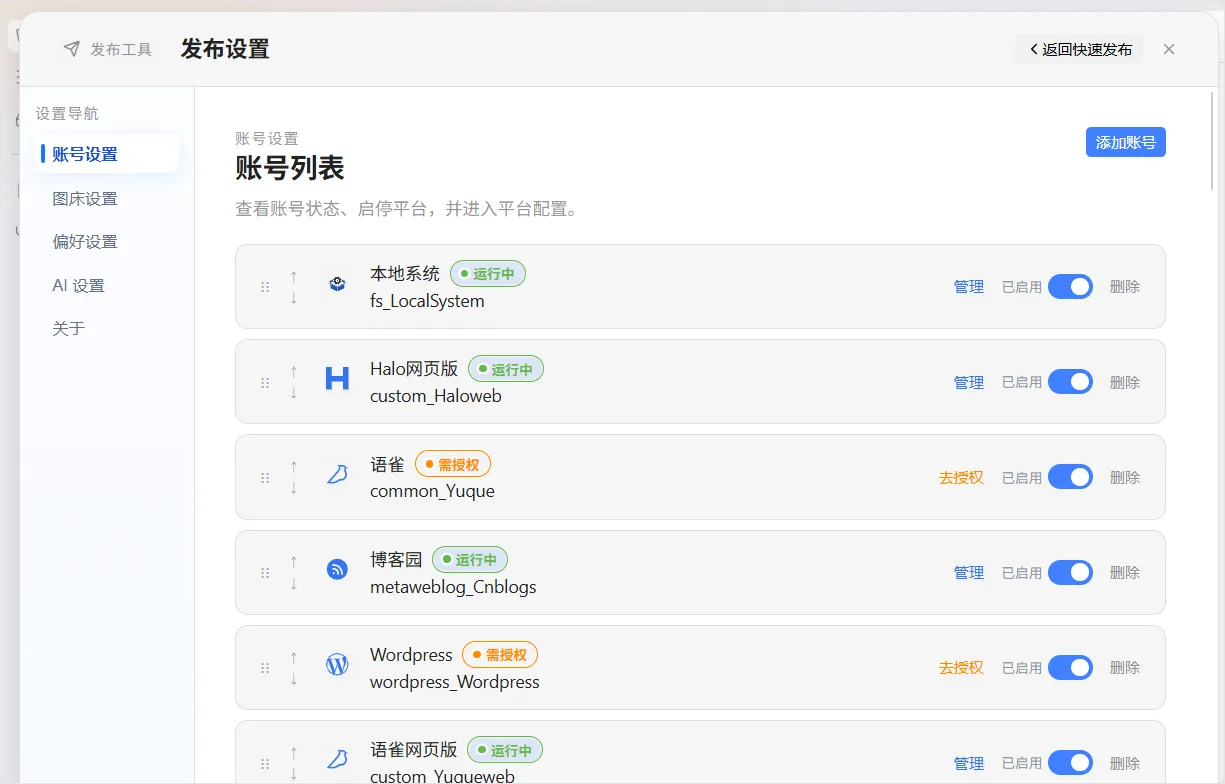Click the metaweblog_Cnblogs text
Viewport: 1225px width, 784px height.
pyautogui.click(x=453, y=587)
